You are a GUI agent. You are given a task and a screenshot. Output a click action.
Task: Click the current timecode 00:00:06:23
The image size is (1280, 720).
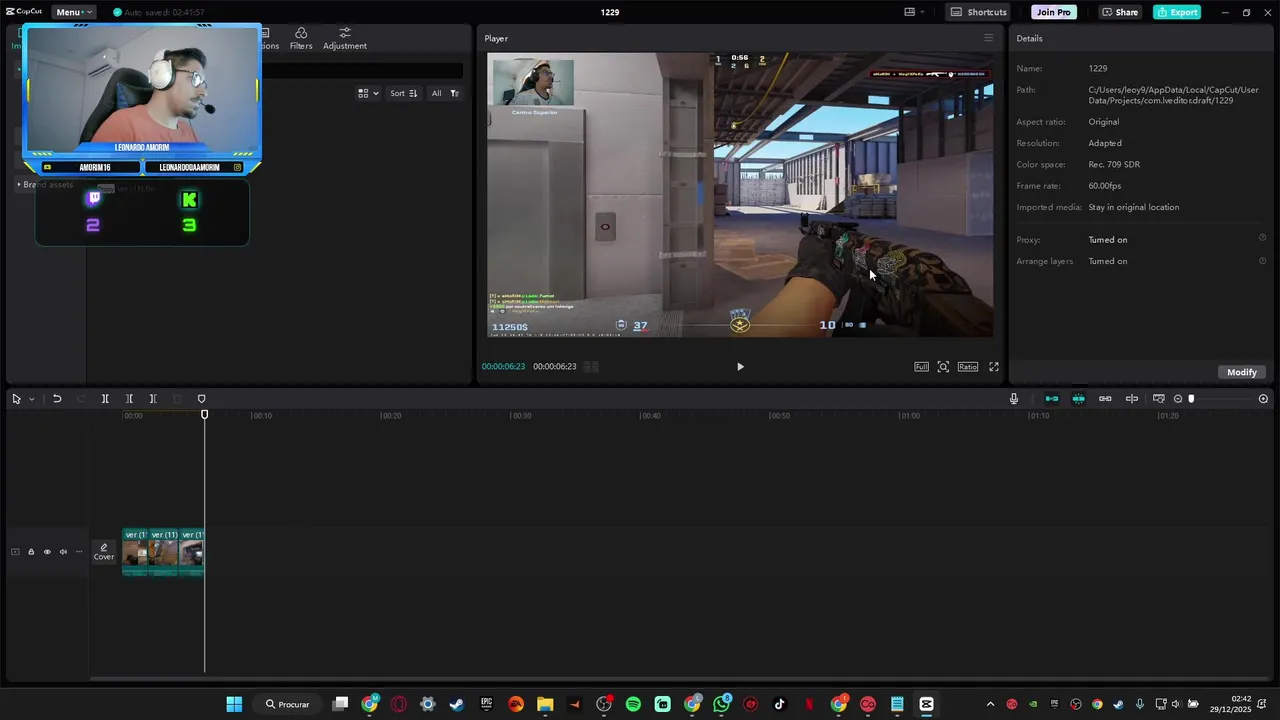click(503, 367)
